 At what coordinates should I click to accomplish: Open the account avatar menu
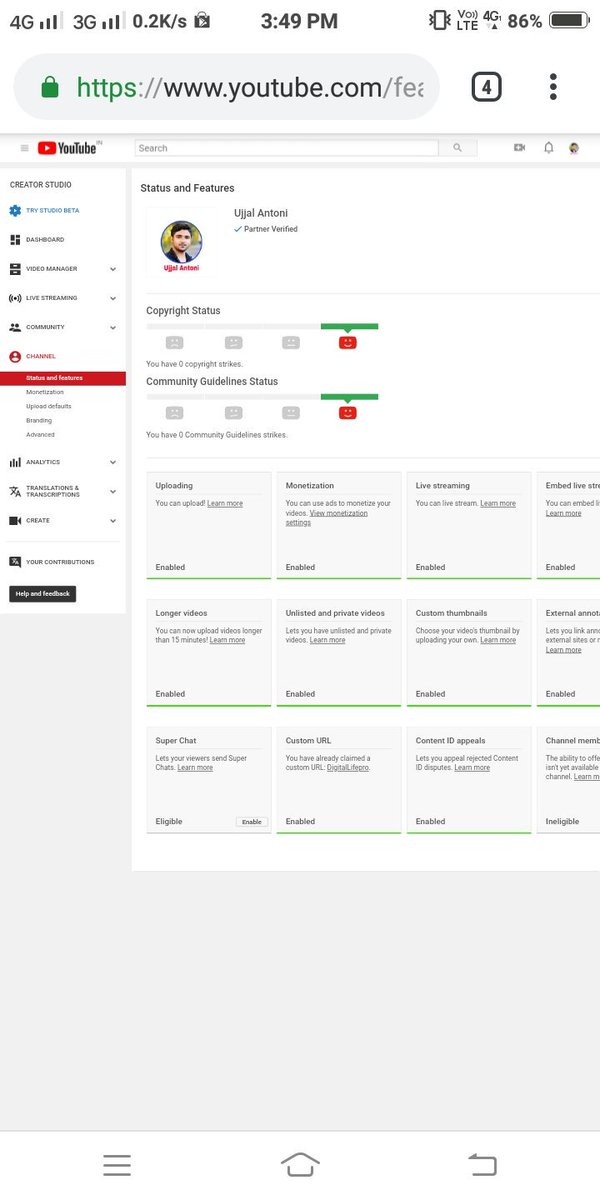tap(574, 148)
